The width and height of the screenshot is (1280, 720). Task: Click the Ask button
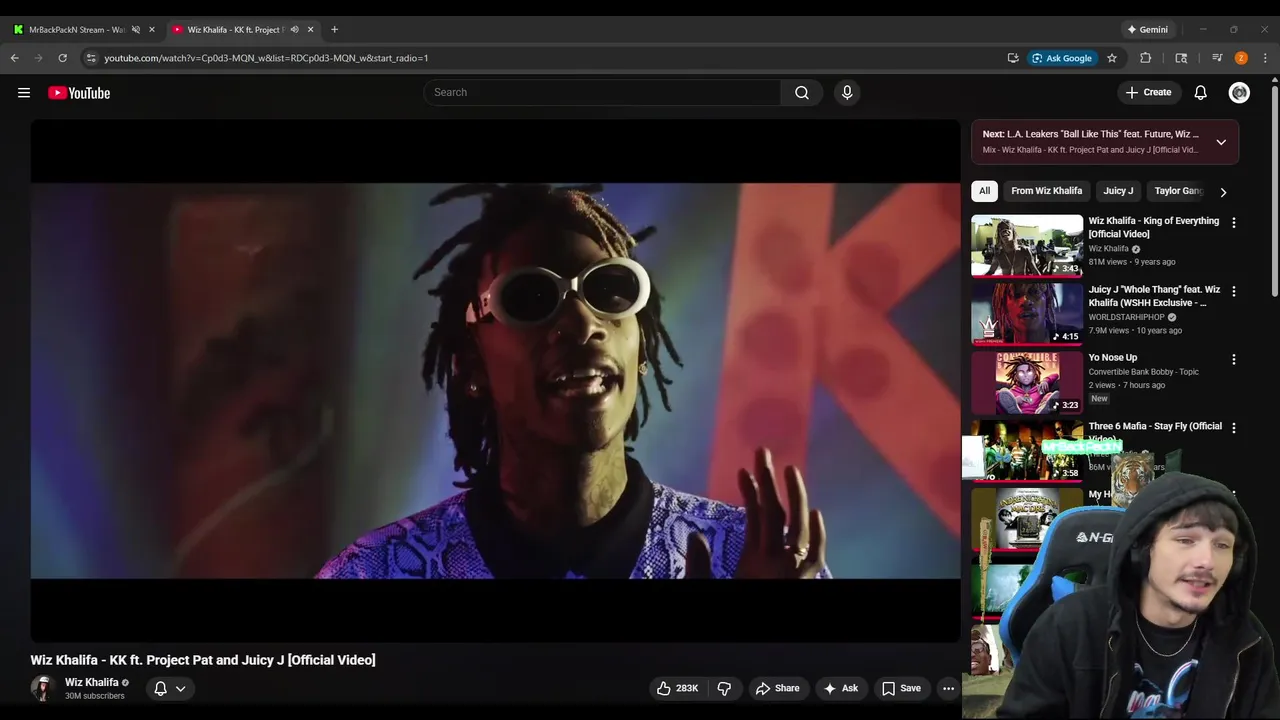coord(840,688)
